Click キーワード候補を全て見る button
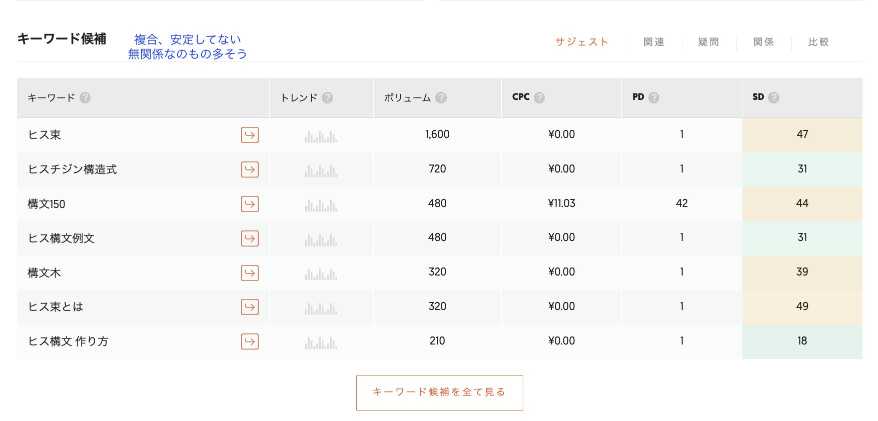 pos(440,392)
